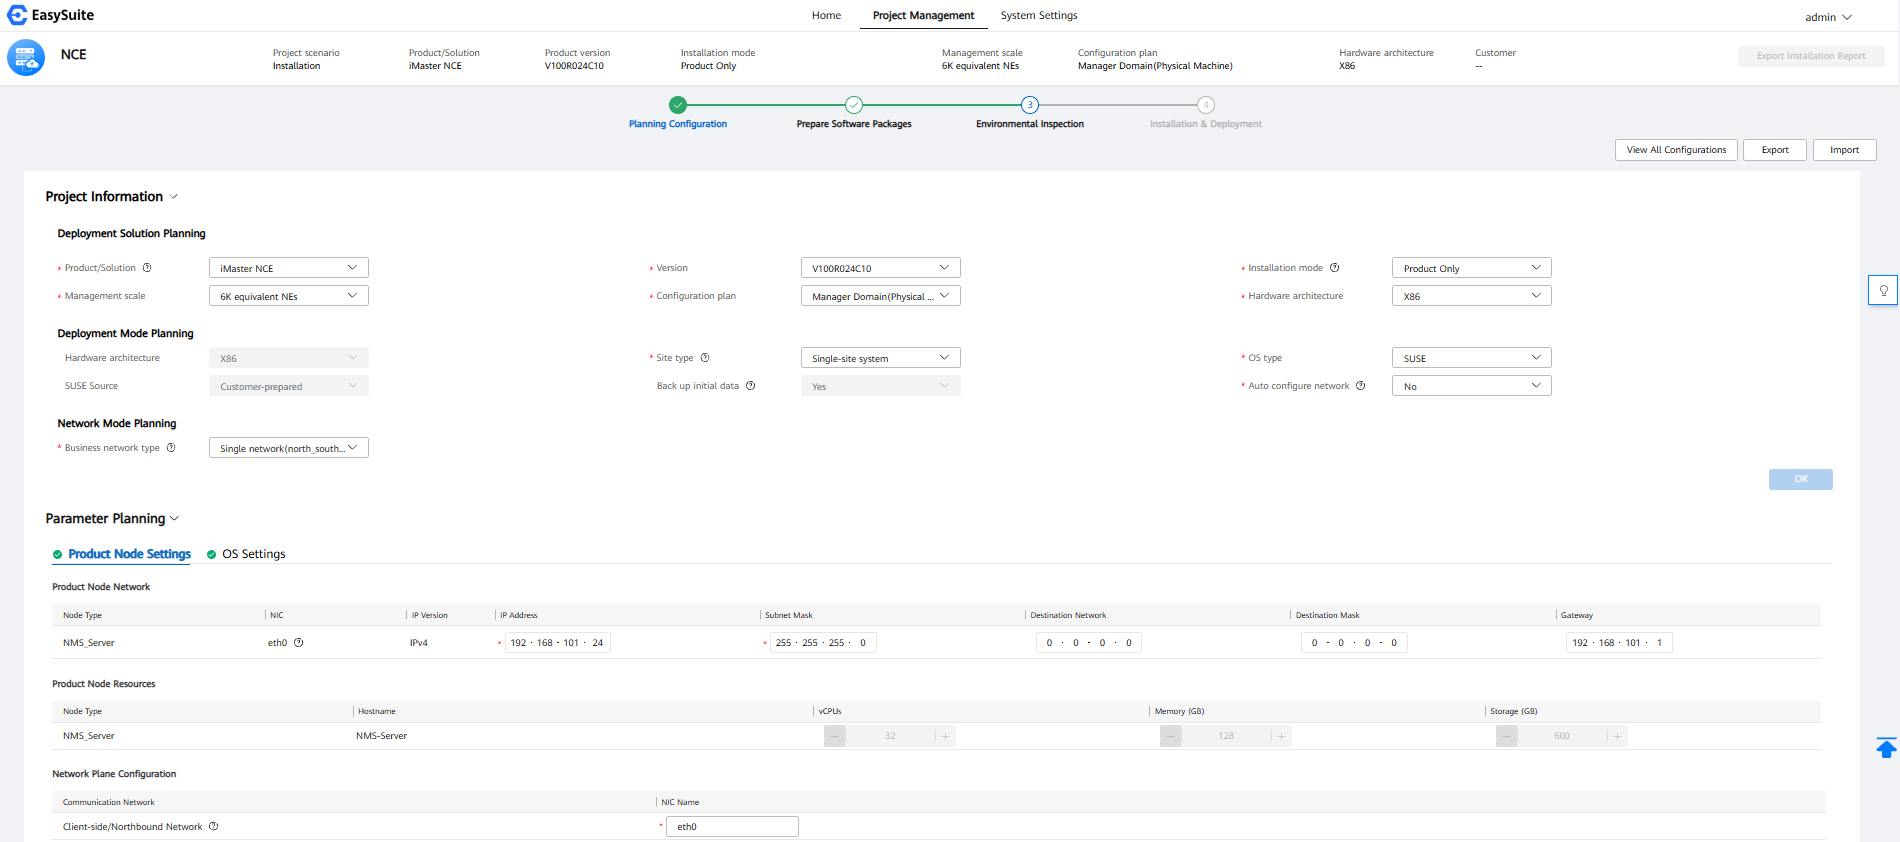Viewport: 1900px width, 842px height.
Task: Click the Storage plus button
Action: 1617,736
